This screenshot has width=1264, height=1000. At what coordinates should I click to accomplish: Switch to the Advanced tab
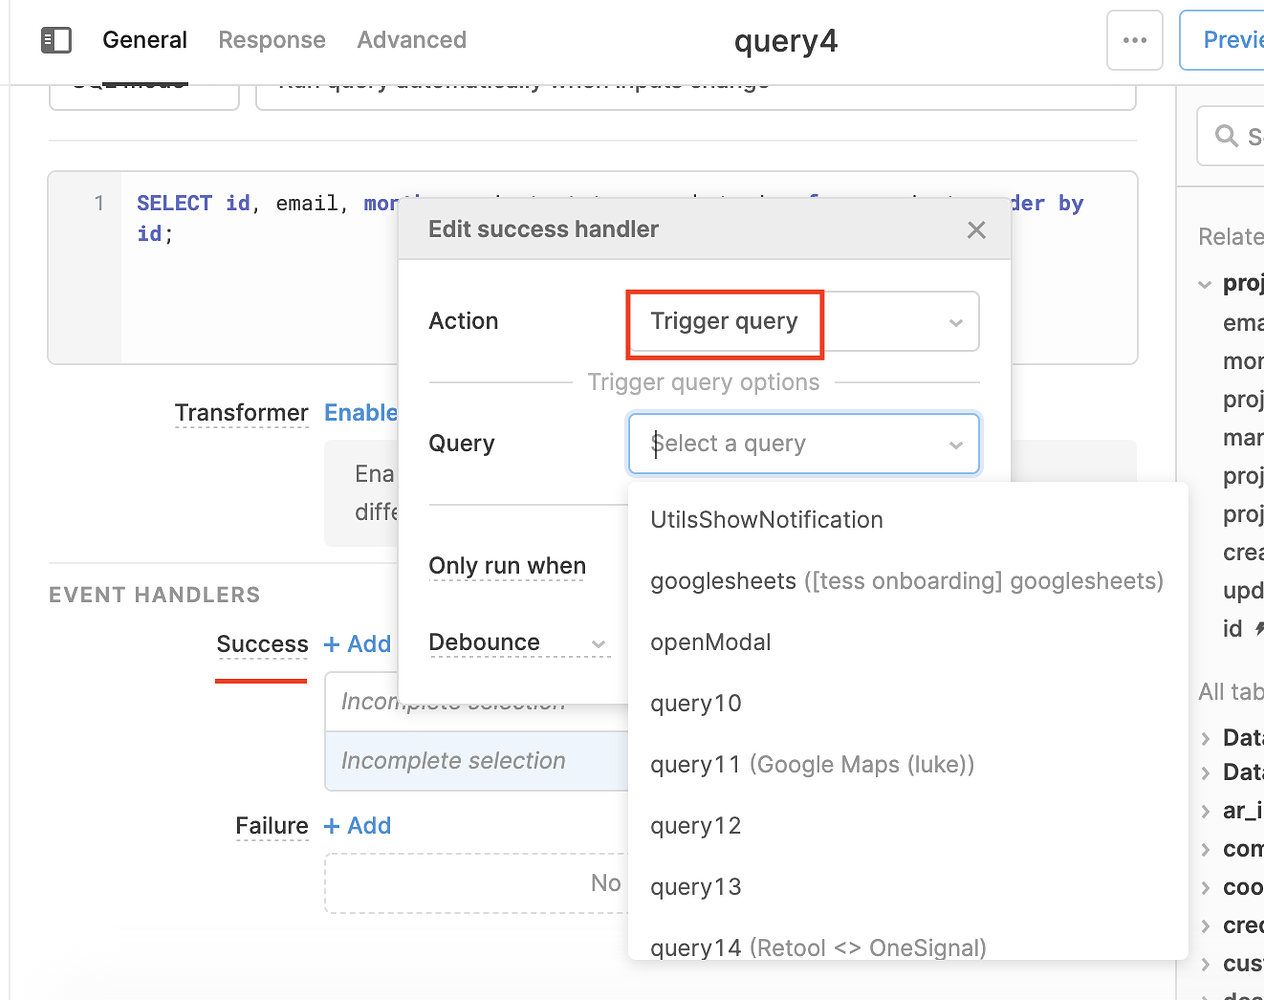coord(411,40)
